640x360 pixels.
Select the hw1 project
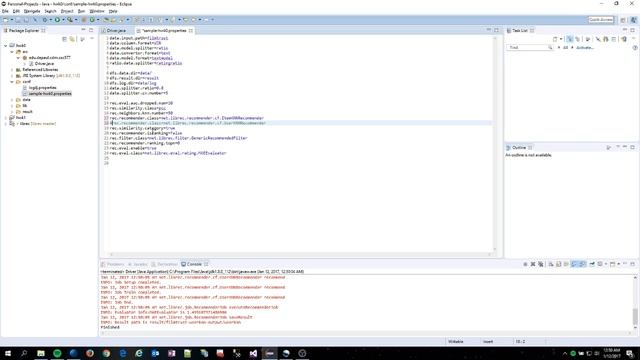click(x=20, y=118)
